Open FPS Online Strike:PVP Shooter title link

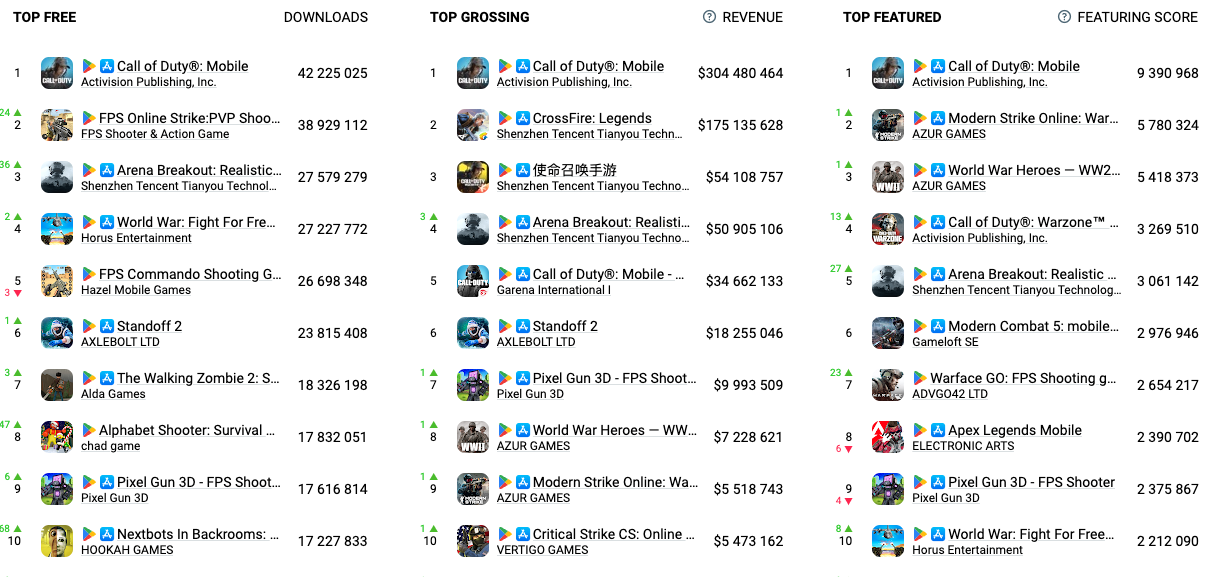tap(189, 118)
